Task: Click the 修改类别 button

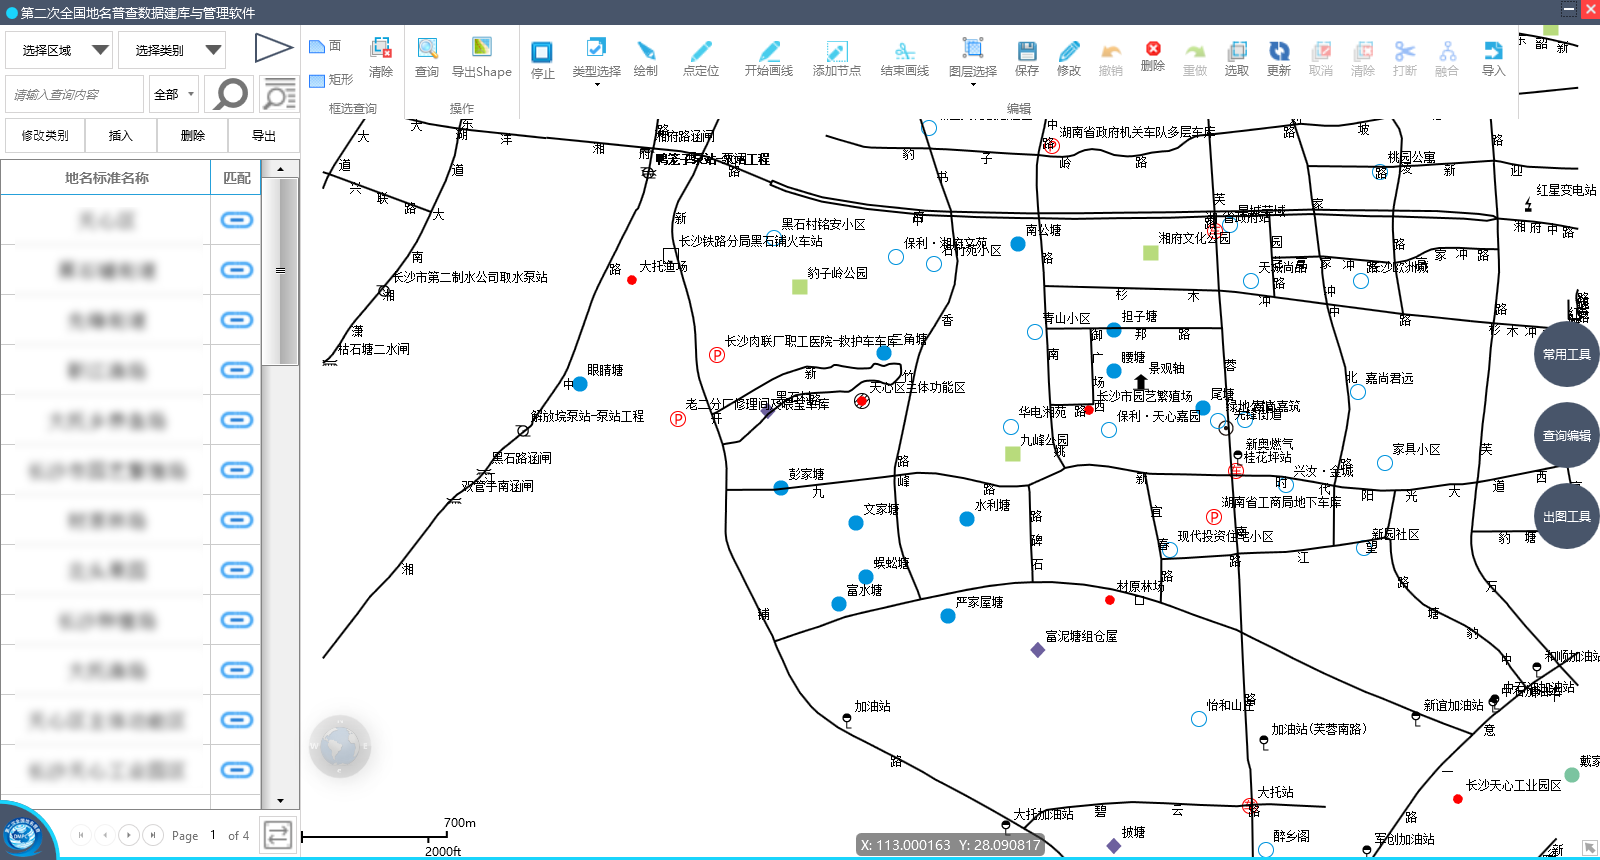Action: (x=45, y=135)
